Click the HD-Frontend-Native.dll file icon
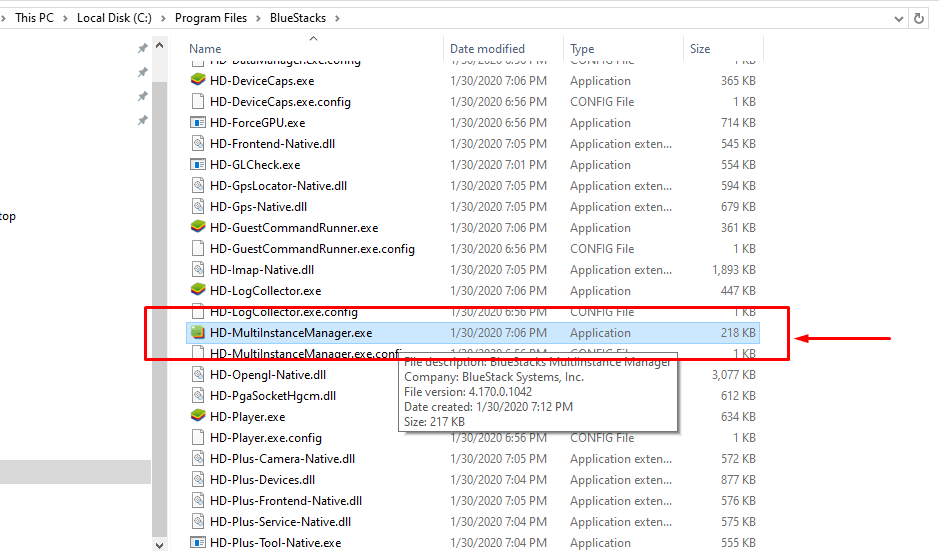This screenshot has height=551, width=939. tap(198, 144)
